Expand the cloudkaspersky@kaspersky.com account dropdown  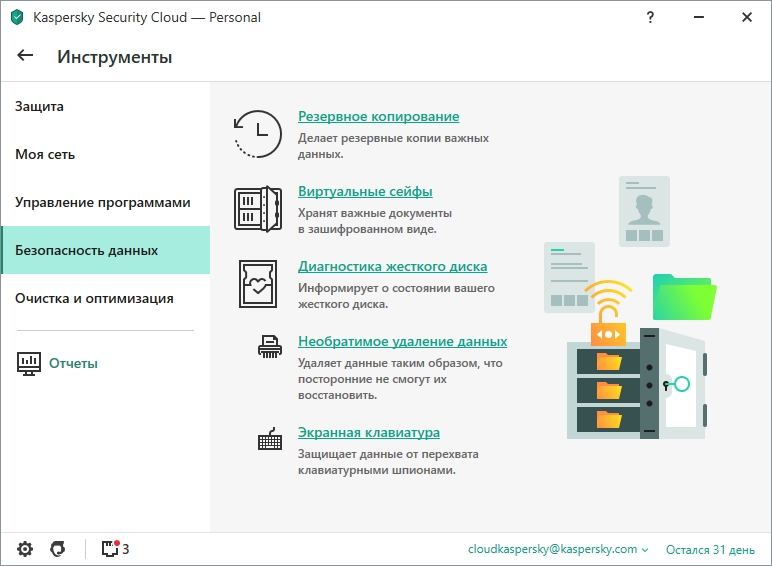pyautogui.click(x=558, y=549)
